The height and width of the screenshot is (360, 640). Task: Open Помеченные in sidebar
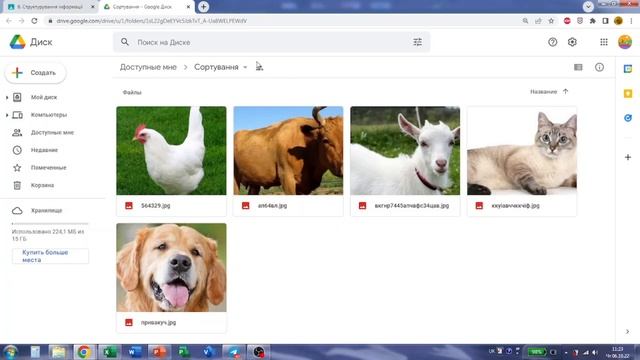click(x=49, y=167)
